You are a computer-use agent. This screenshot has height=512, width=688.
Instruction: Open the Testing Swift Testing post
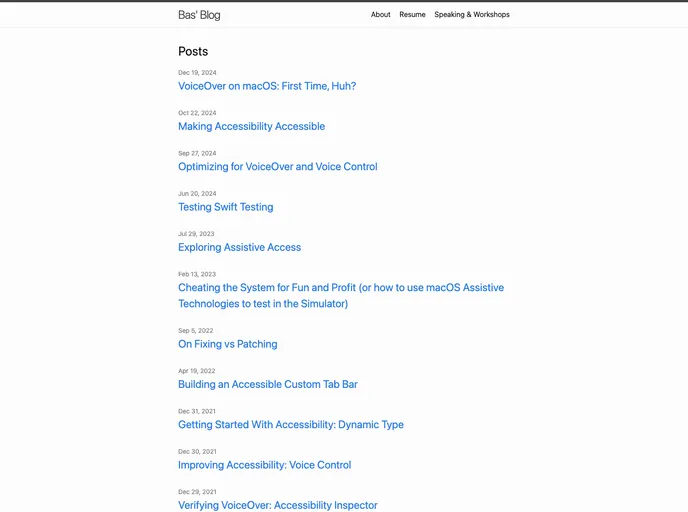[225, 207]
